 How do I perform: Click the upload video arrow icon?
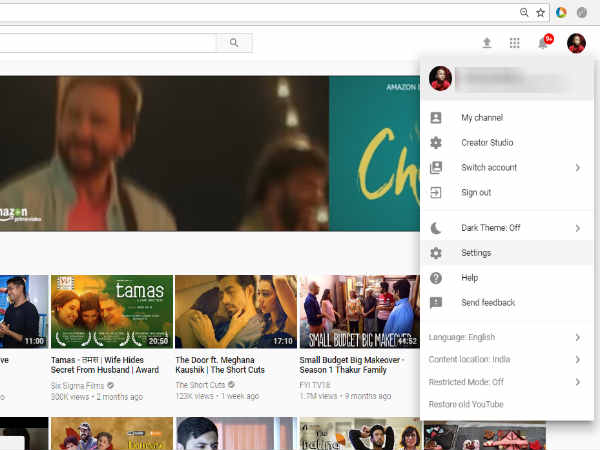pyautogui.click(x=487, y=43)
